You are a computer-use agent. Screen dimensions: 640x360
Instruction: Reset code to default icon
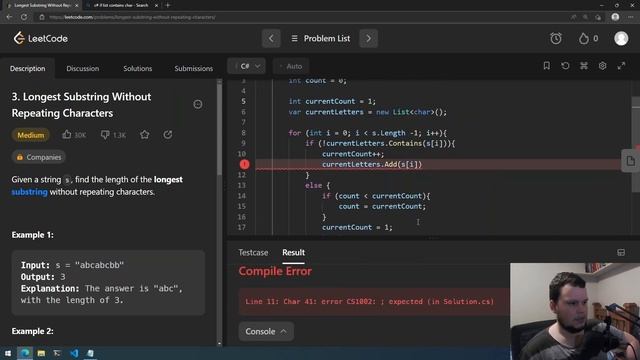(565, 66)
